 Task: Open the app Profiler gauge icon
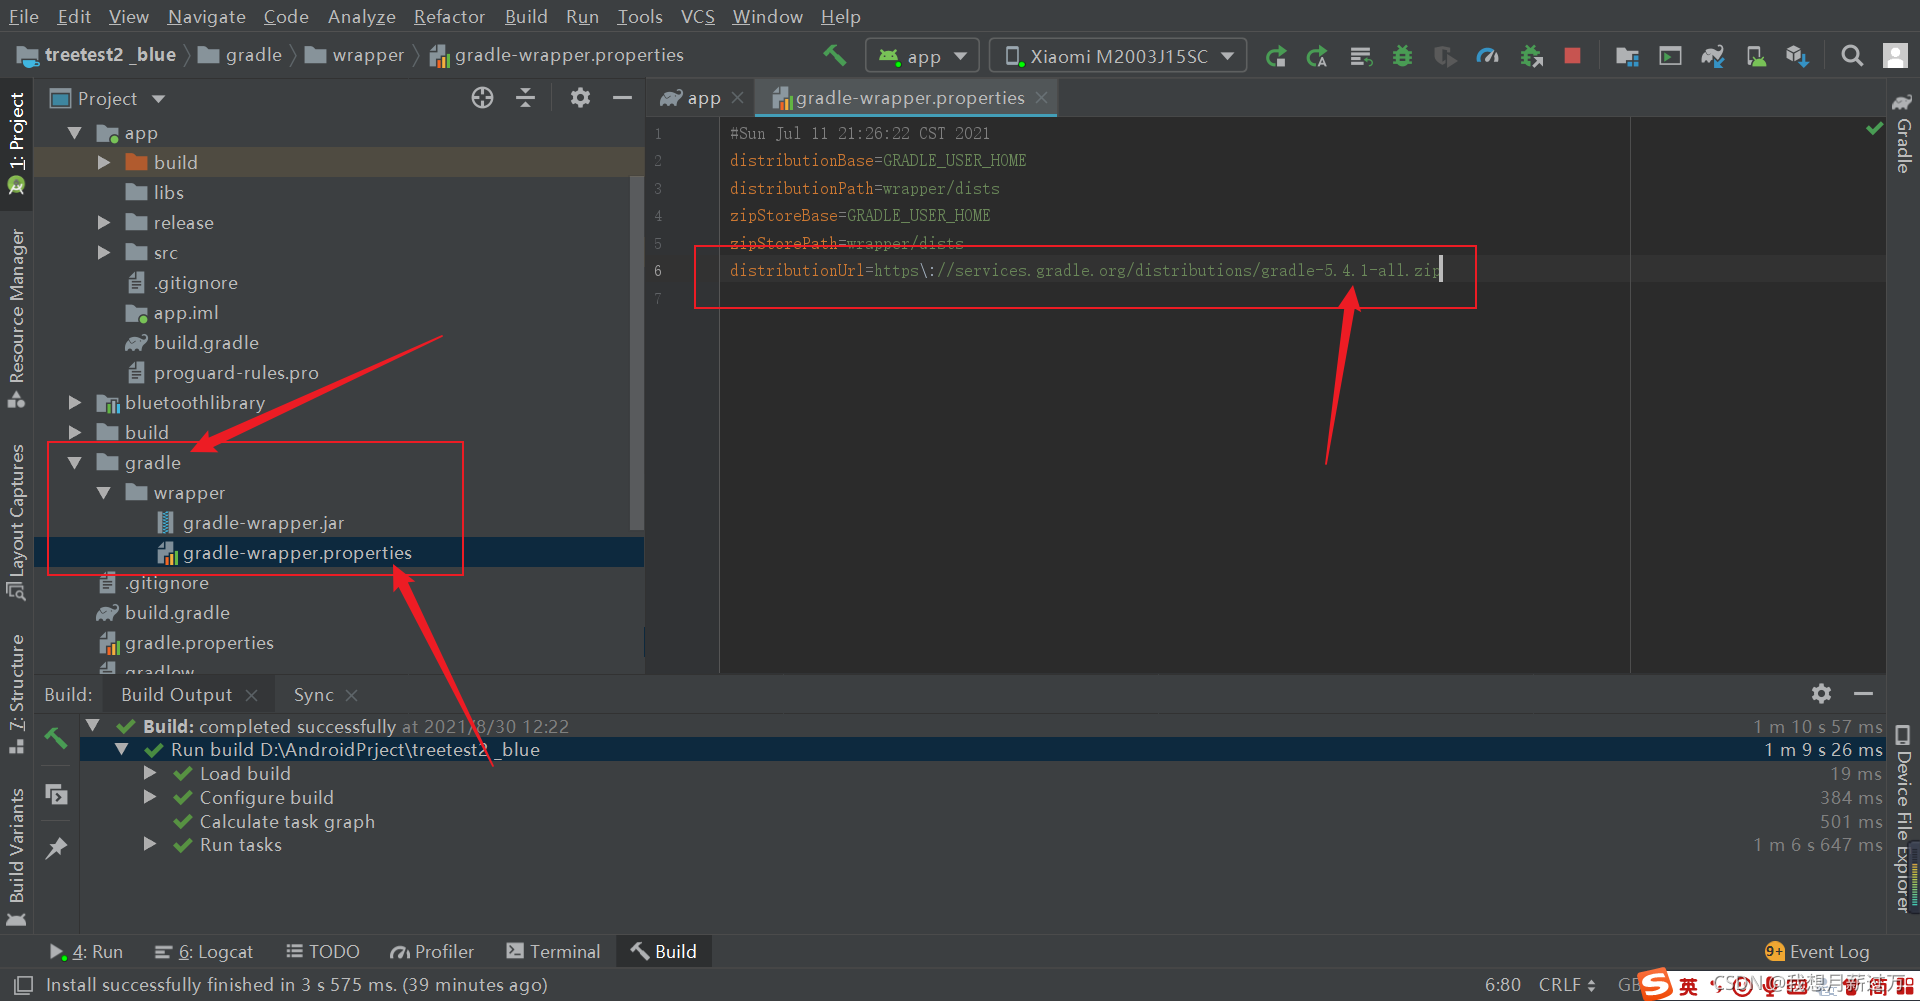click(1488, 56)
